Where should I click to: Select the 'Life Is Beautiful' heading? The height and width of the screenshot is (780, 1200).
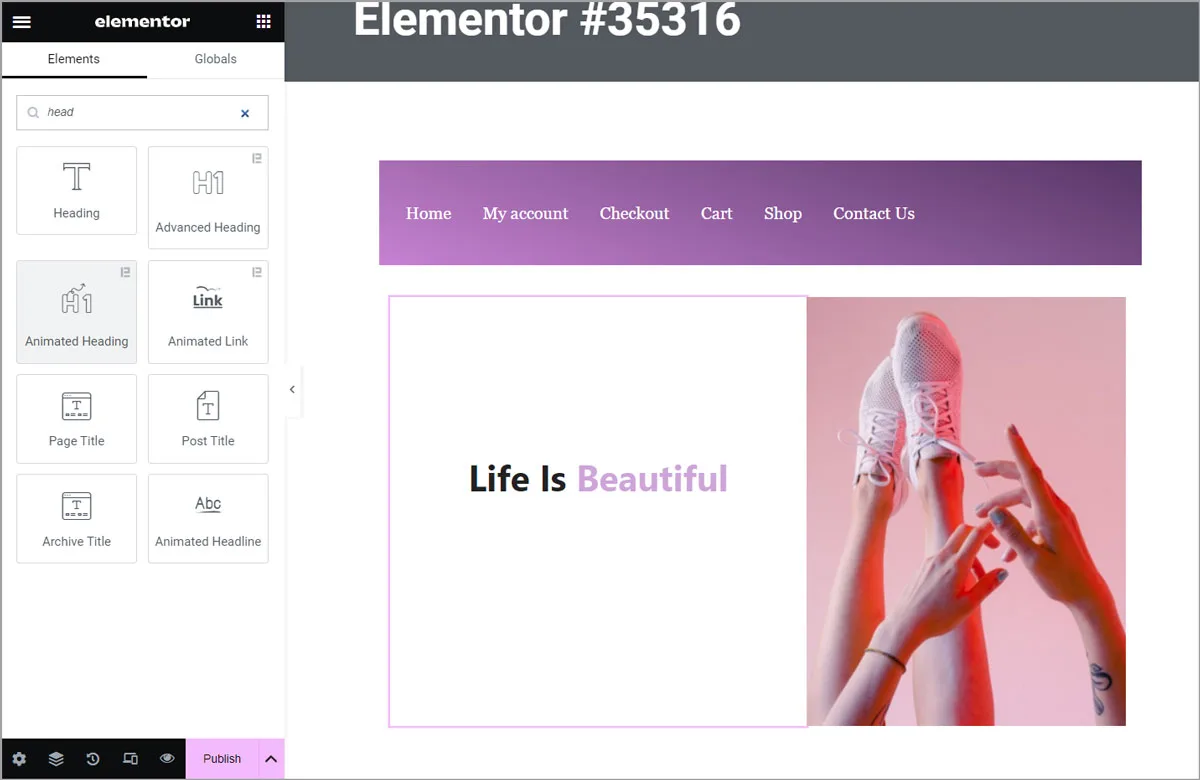pyautogui.click(x=598, y=479)
